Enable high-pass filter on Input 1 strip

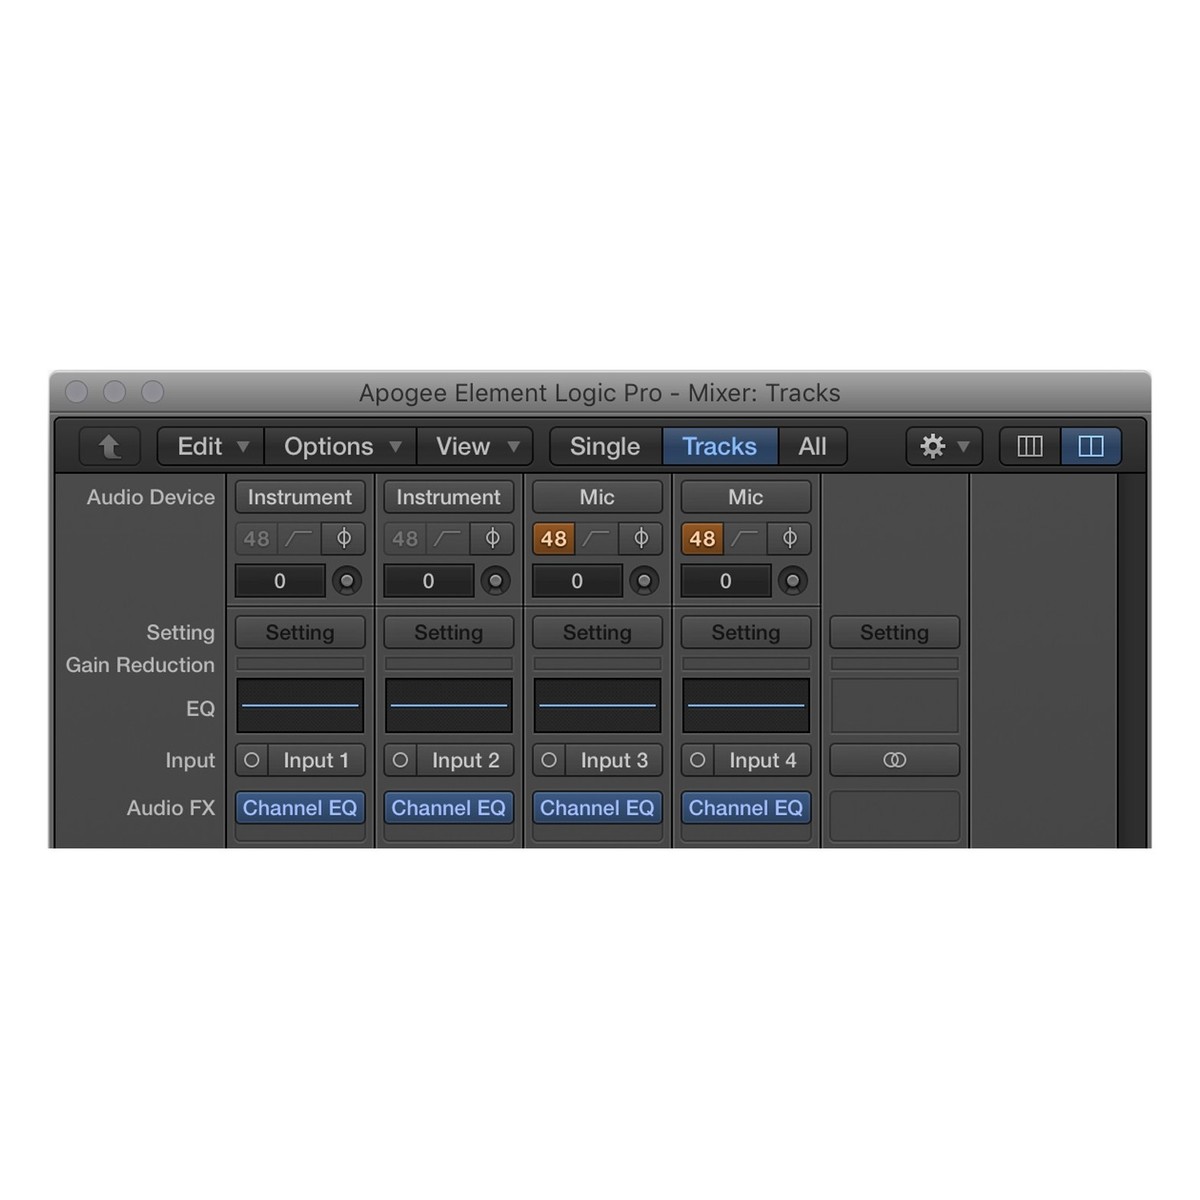point(299,539)
